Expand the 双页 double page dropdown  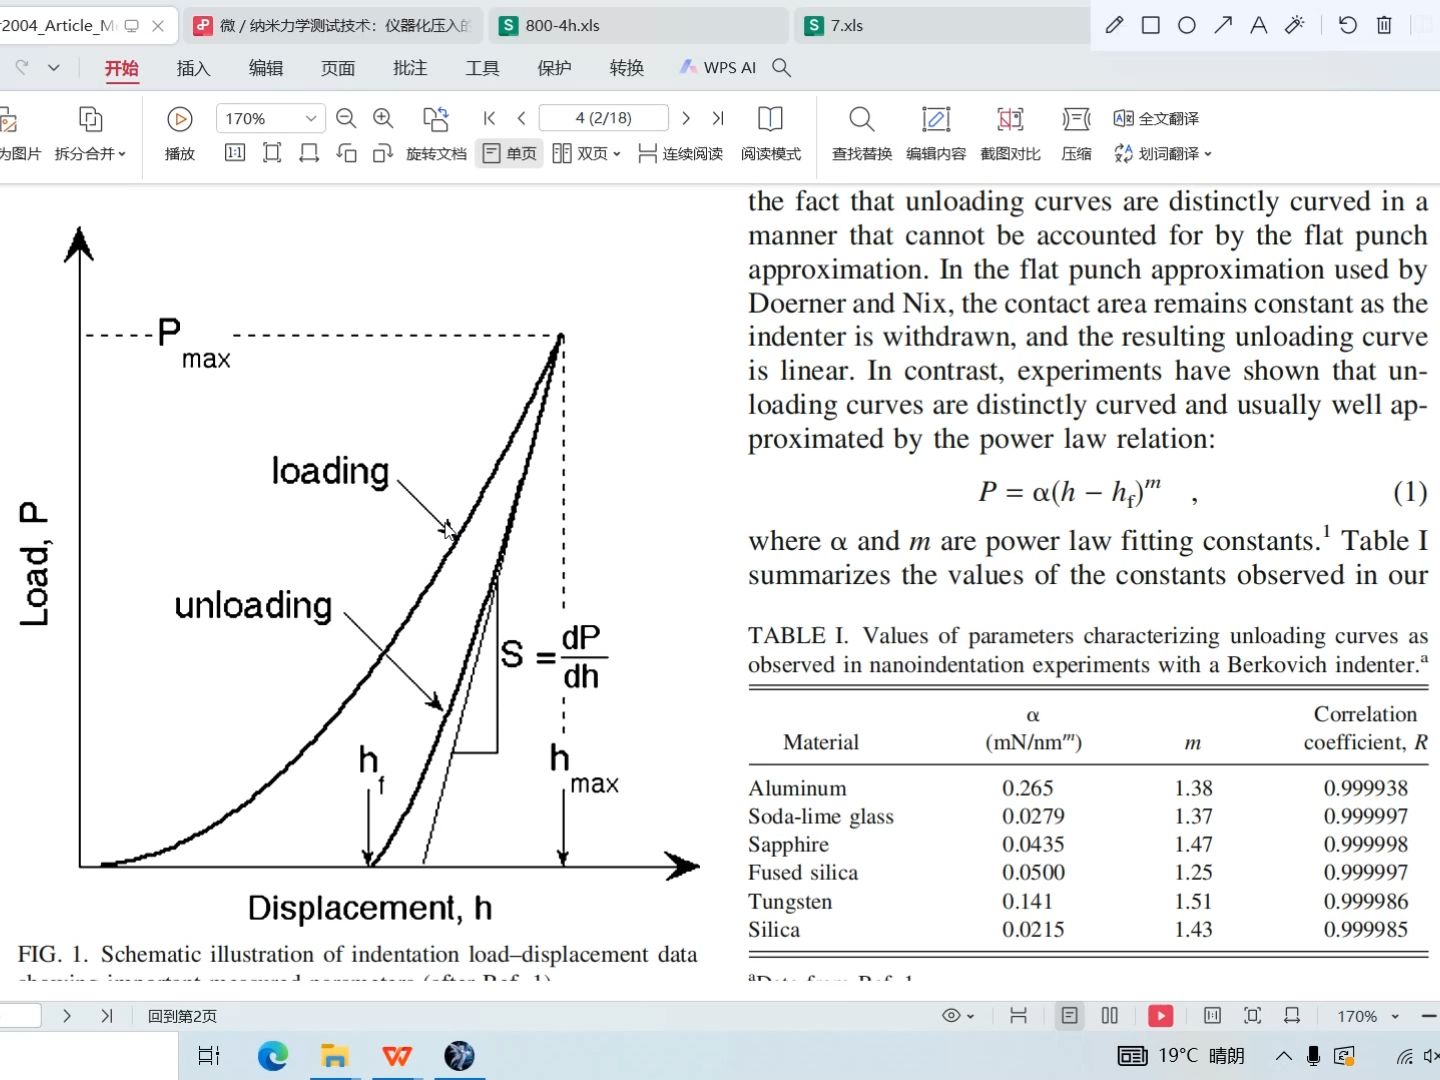[616, 154]
